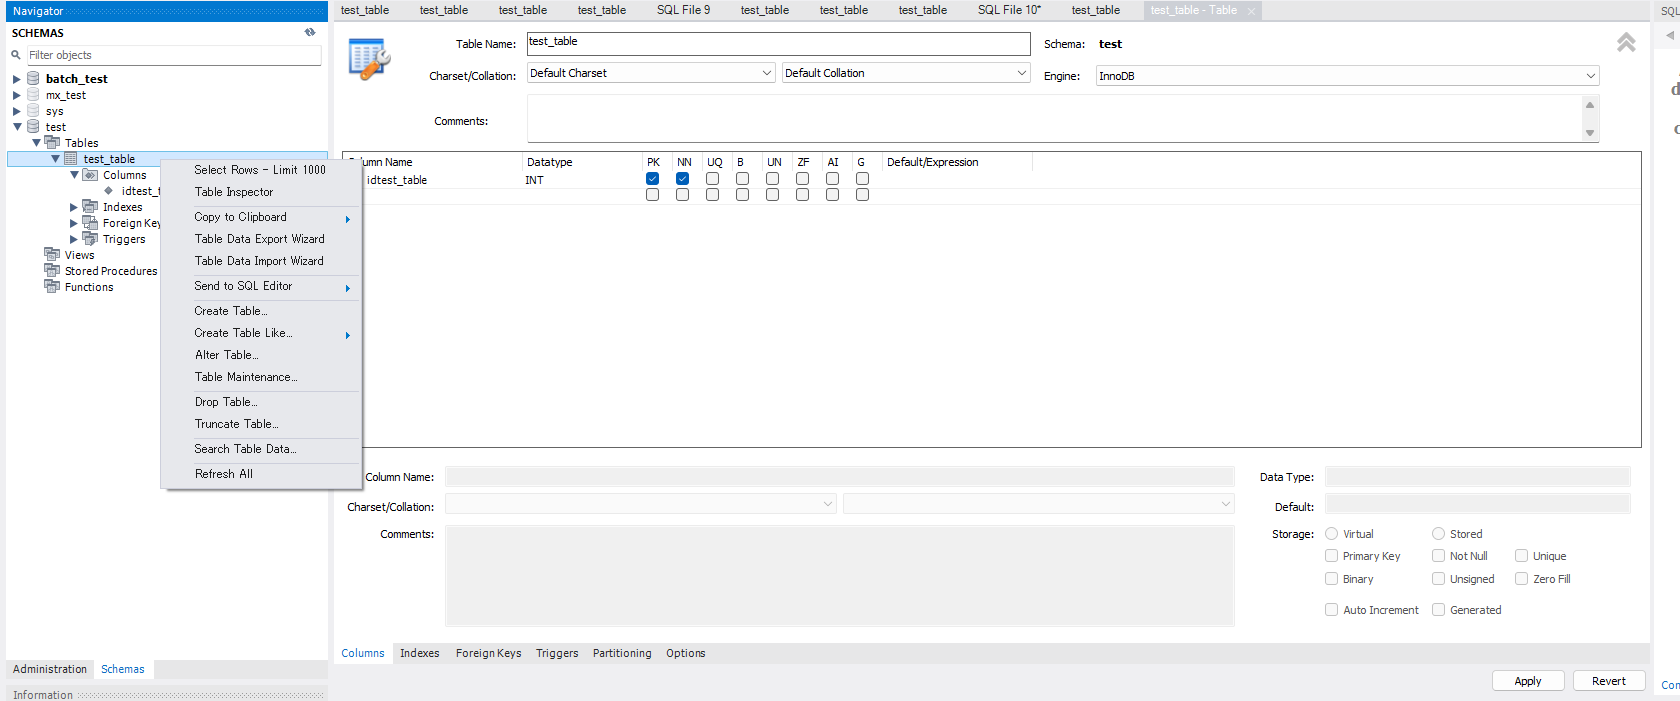Click the Stored Procedures folder icon
This screenshot has height=701, width=1680.
click(x=52, y=270)
